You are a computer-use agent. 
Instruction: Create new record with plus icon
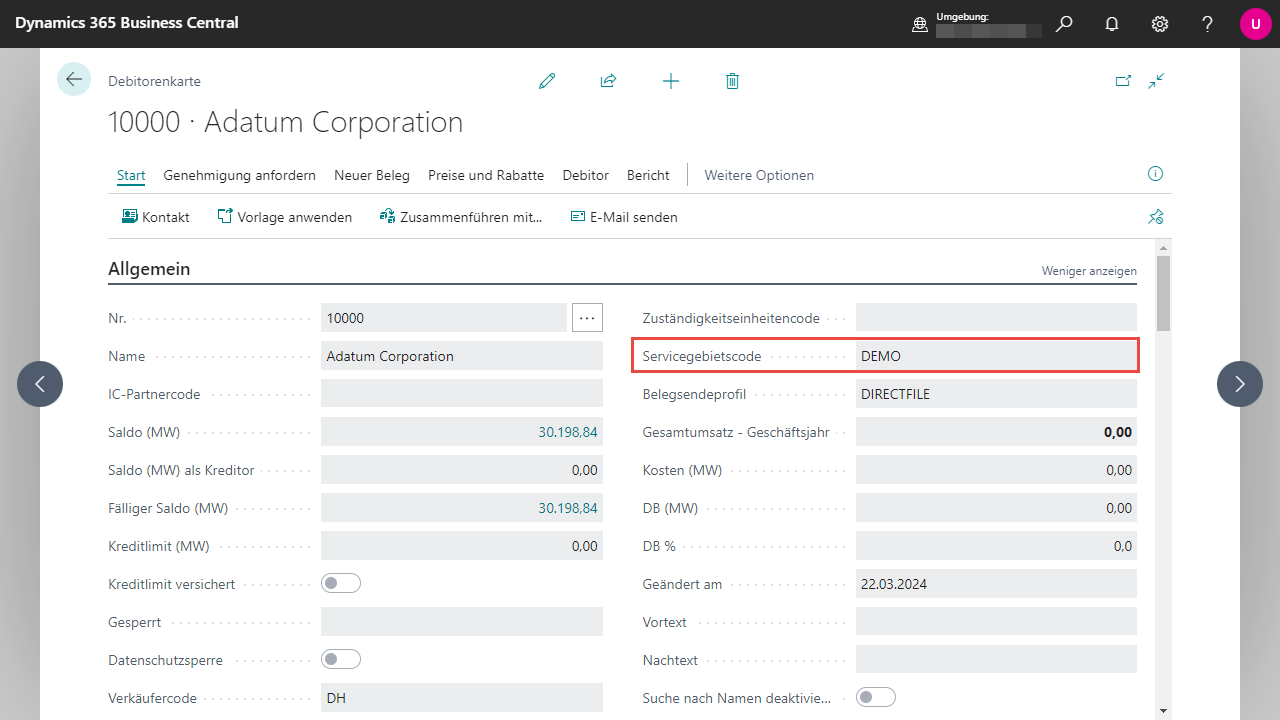[671, 81]
